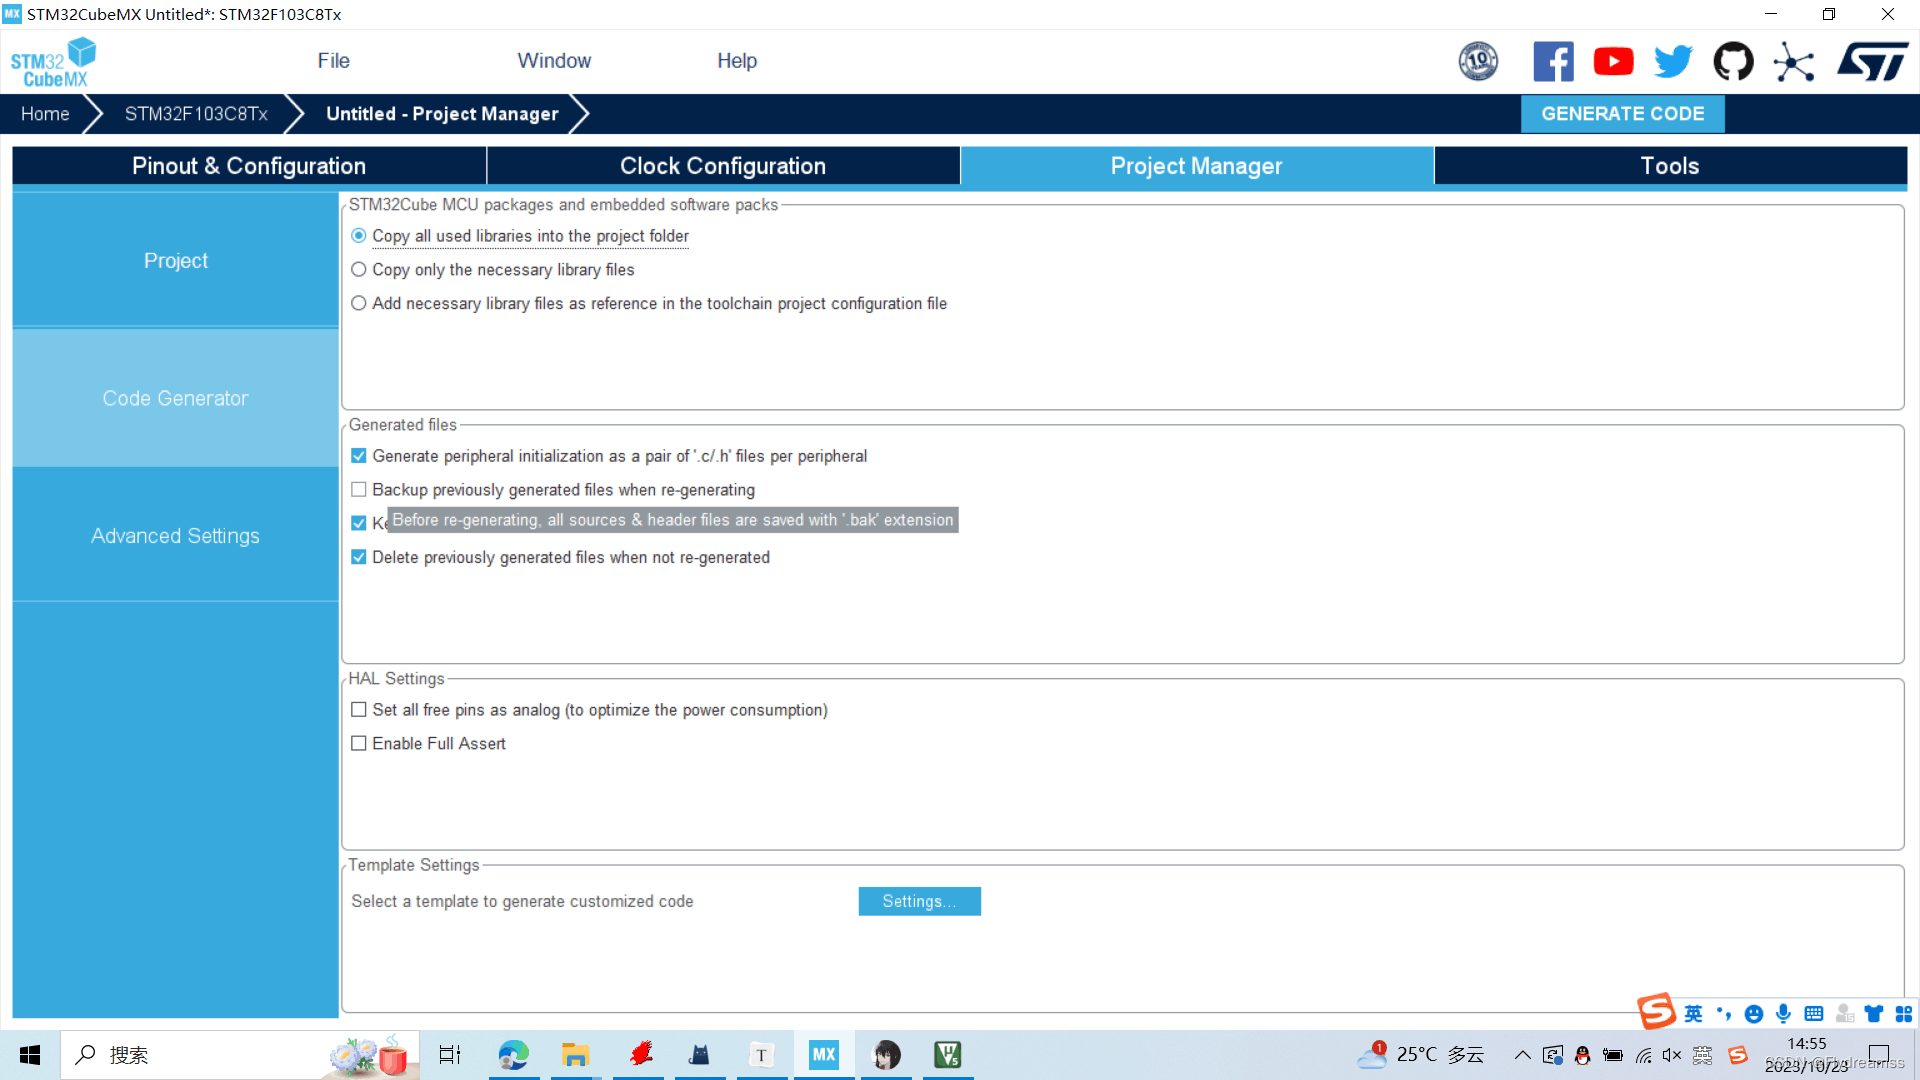Click the template Settings... button
Image resolution: width=1920 pixels, height=1080 pixels.
919,901
